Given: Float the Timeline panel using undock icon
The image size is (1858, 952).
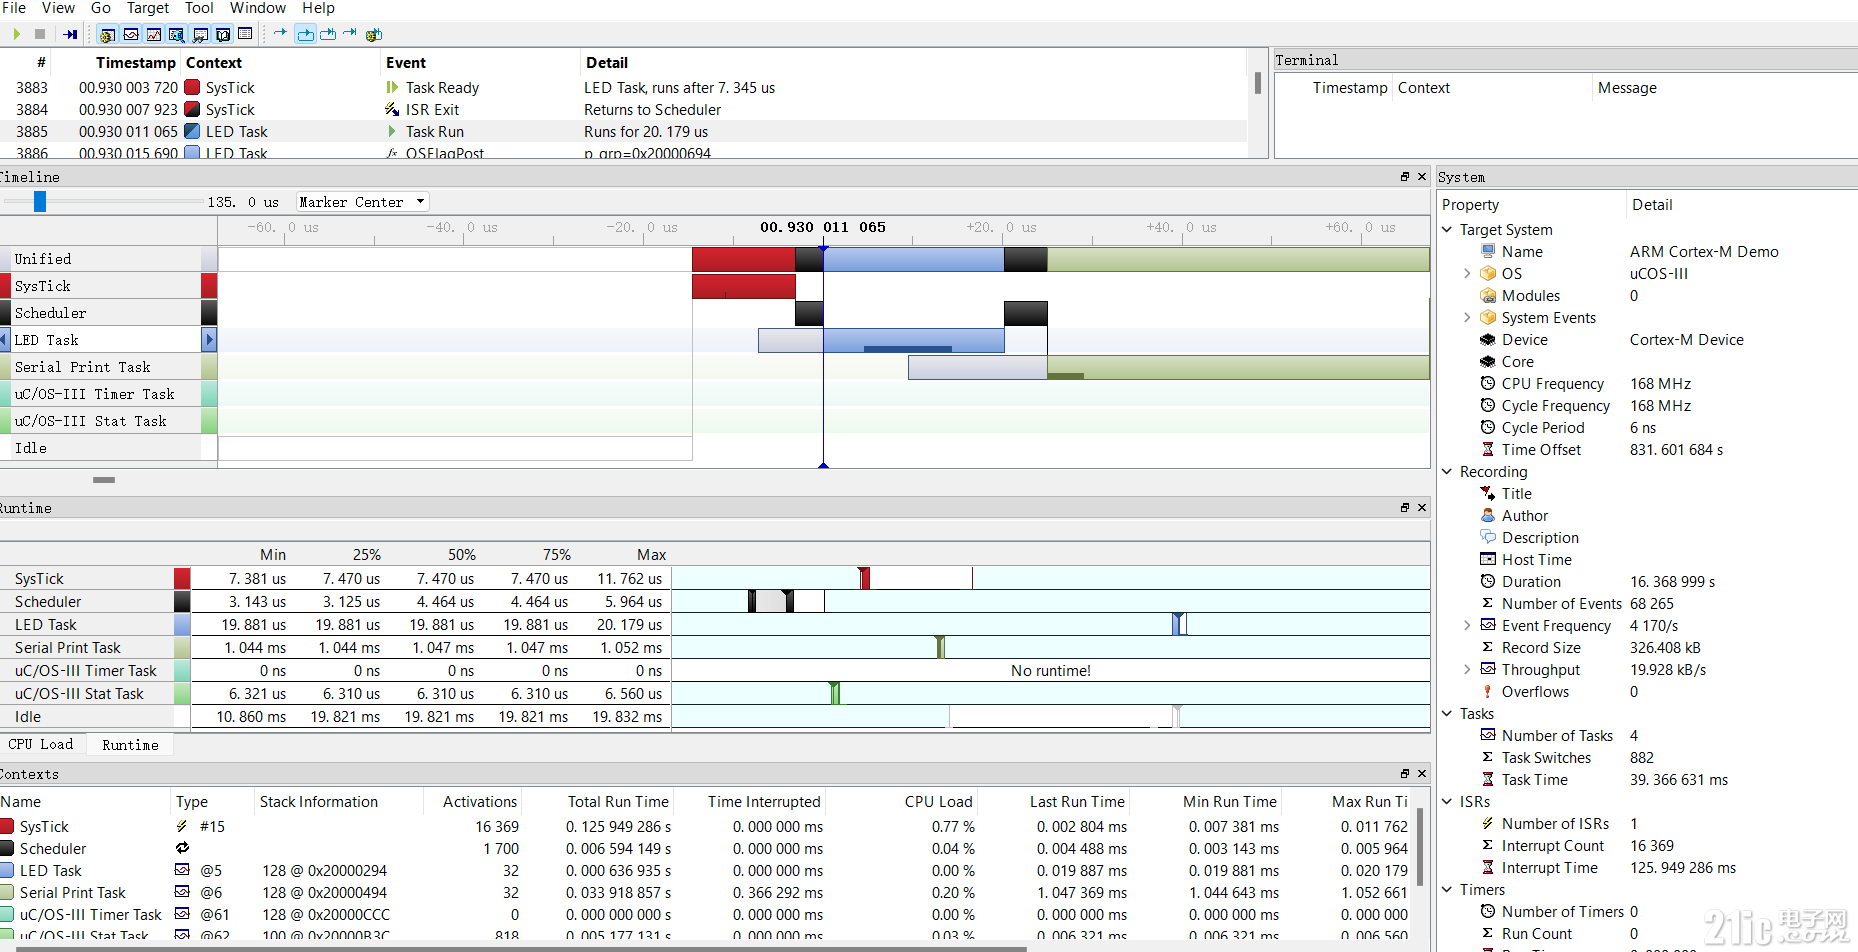Looking at the screenshot, I should pyautogui.click(x=1405, y=177).
